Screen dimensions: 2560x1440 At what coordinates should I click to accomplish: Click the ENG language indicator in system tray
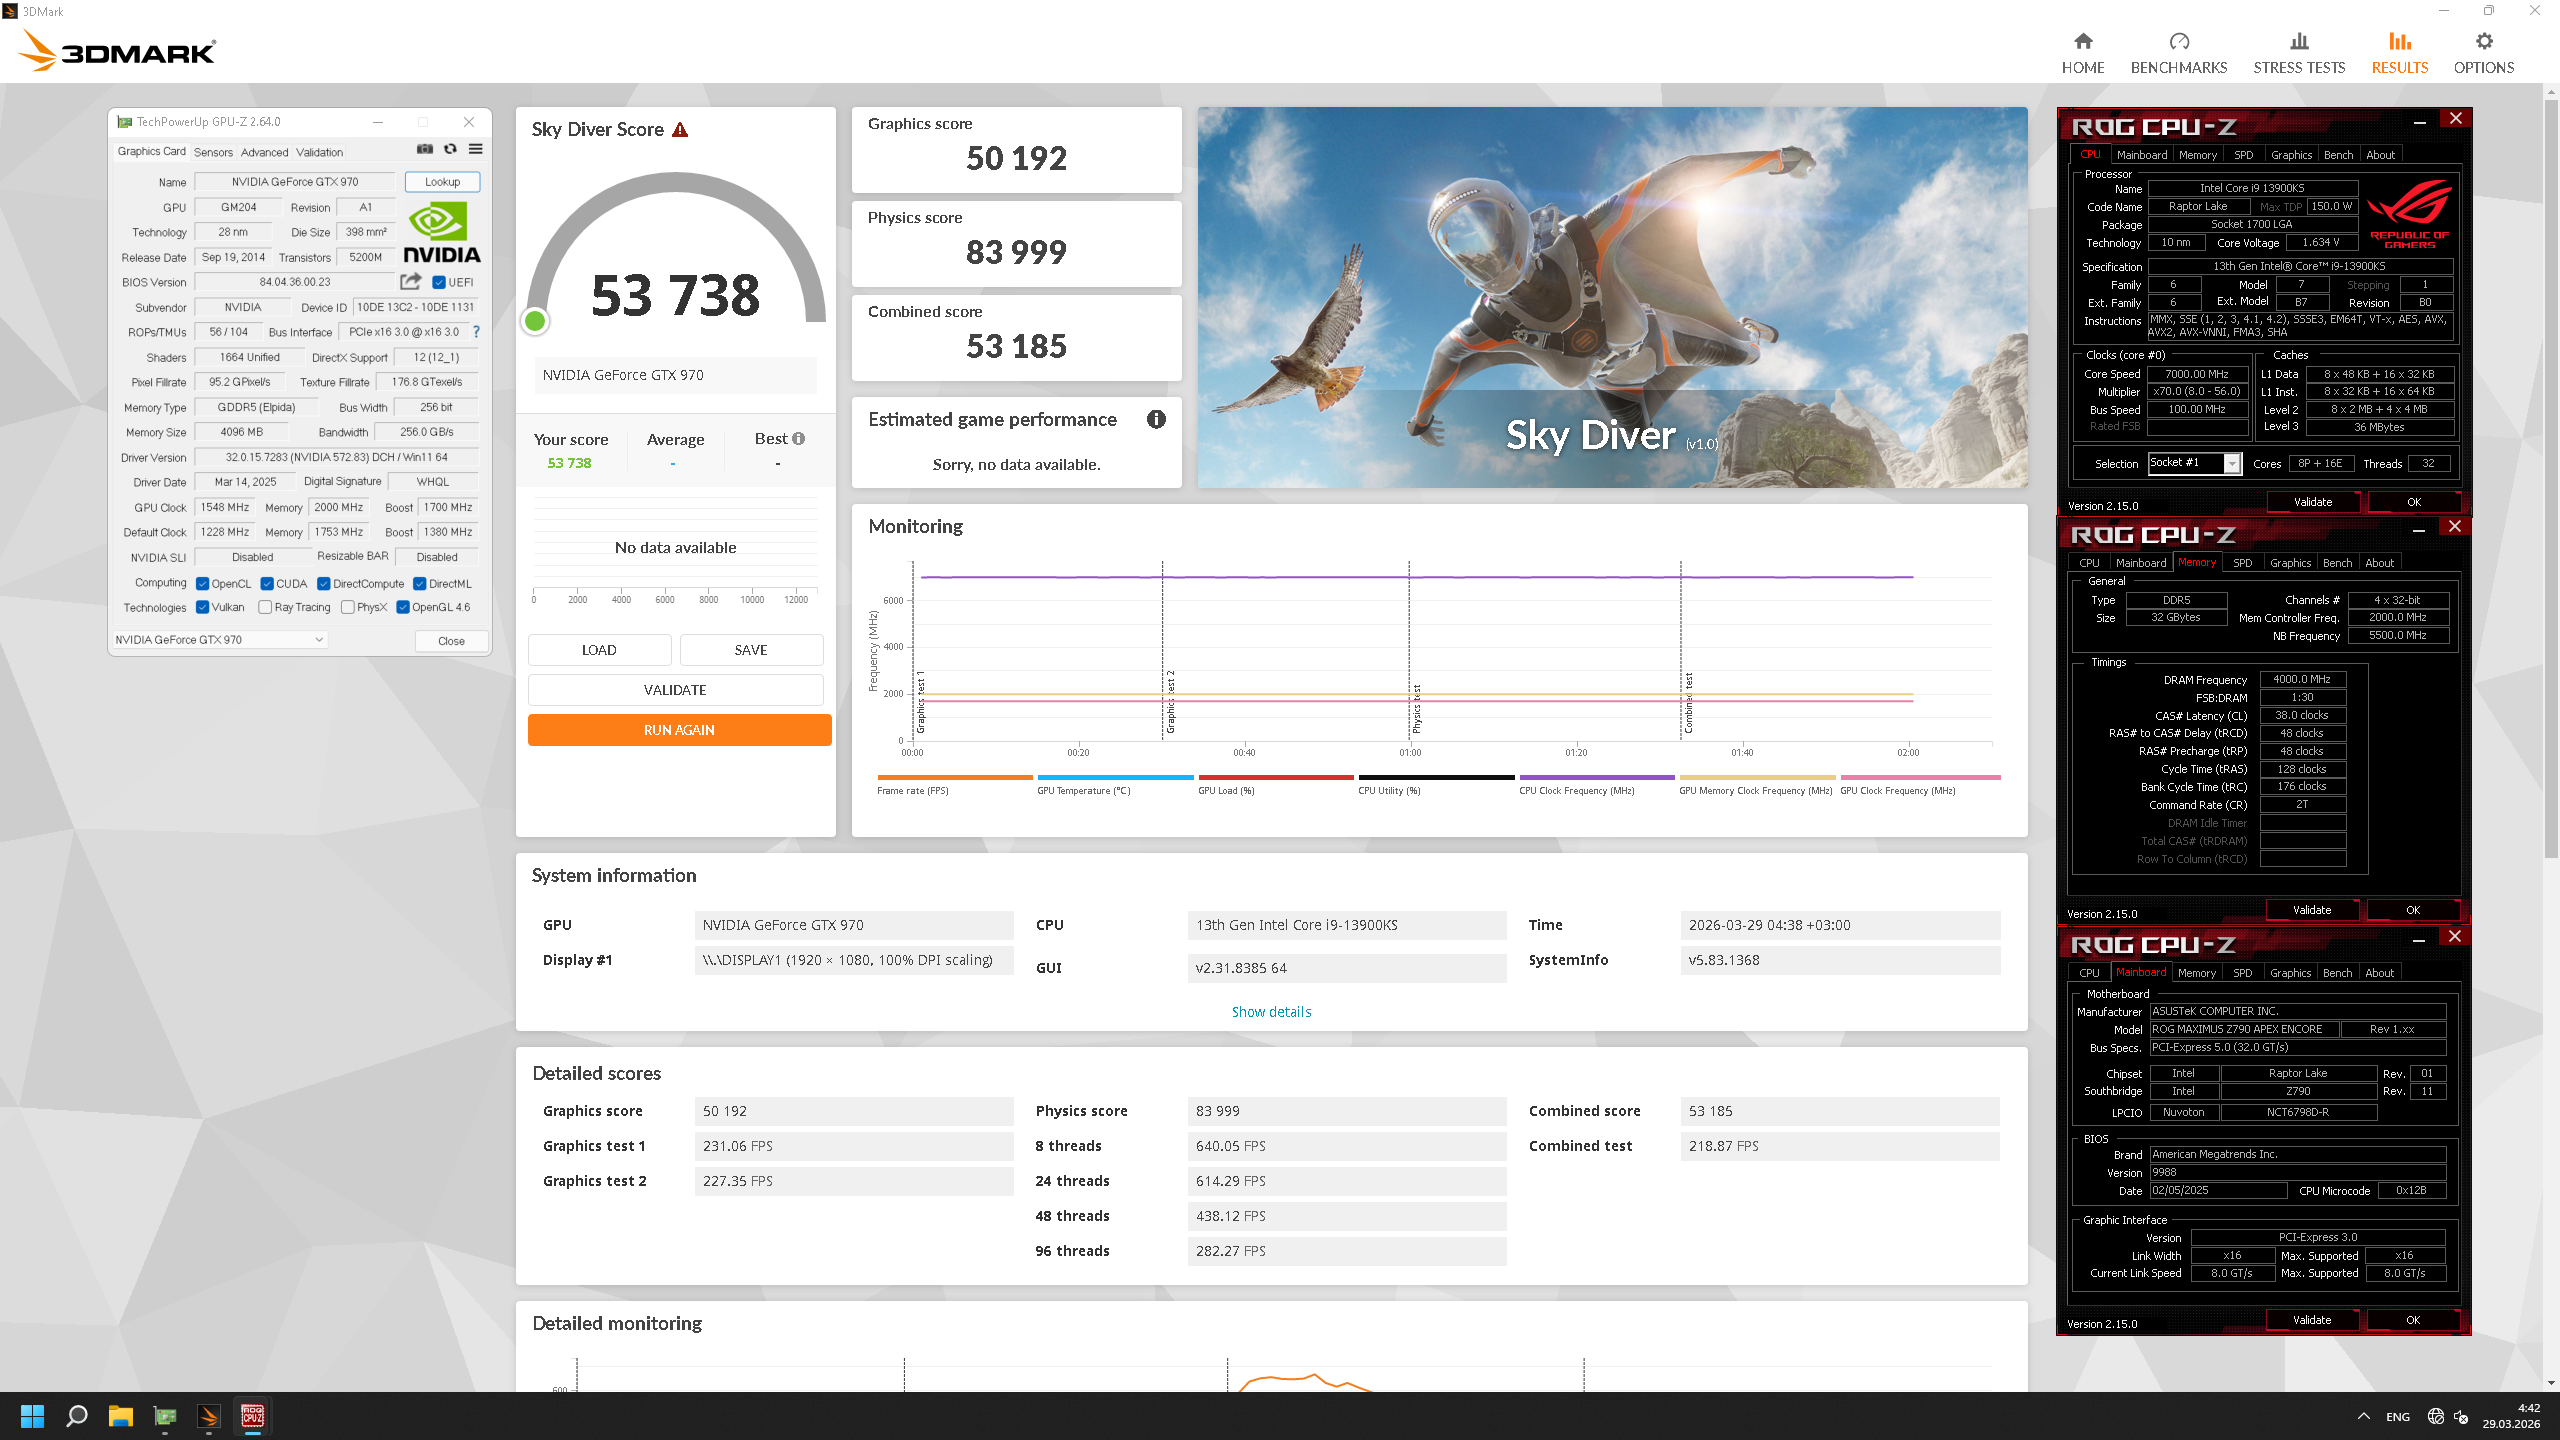(x=2397, y=1416)
